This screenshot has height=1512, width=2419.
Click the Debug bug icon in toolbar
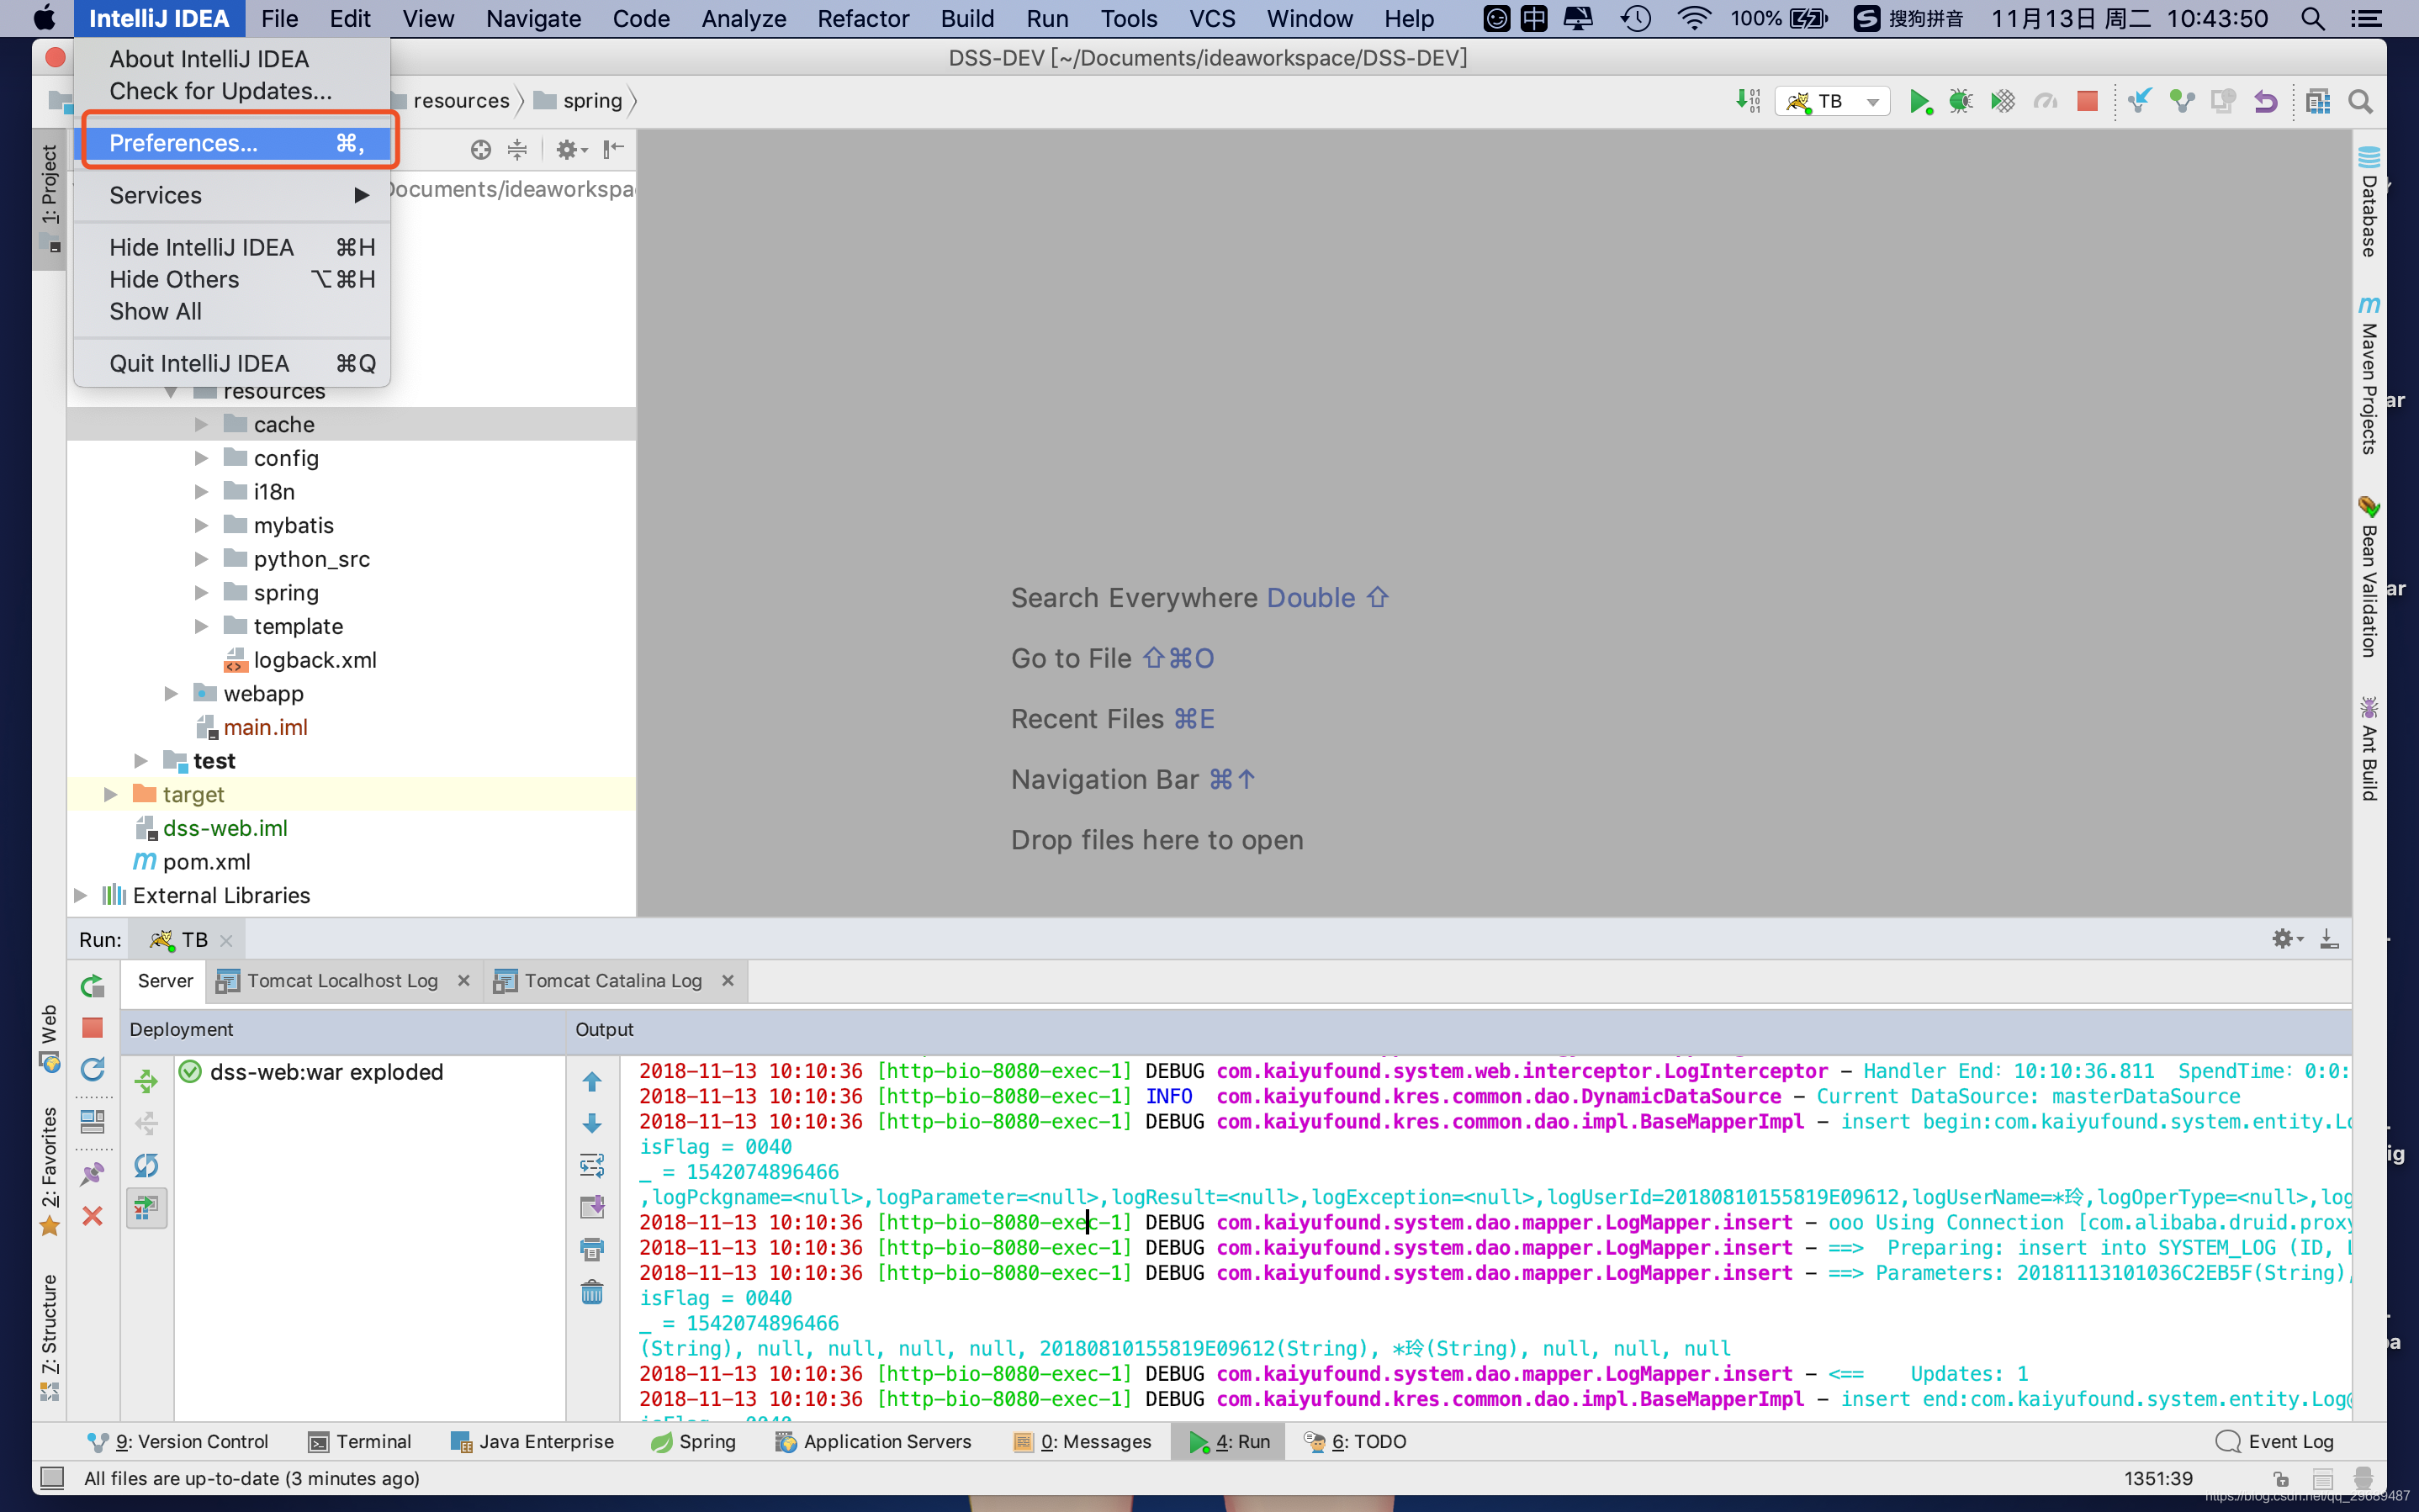click(1961, 101)
